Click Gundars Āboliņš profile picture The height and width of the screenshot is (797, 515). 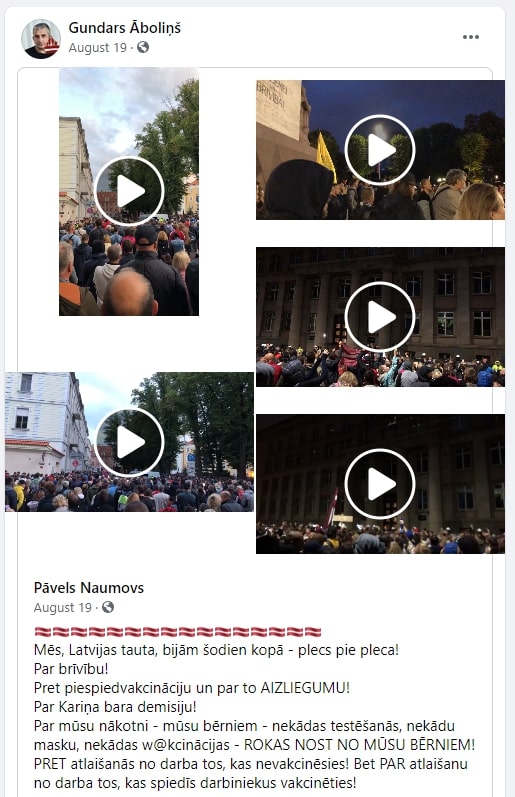[x=41, y=39]
